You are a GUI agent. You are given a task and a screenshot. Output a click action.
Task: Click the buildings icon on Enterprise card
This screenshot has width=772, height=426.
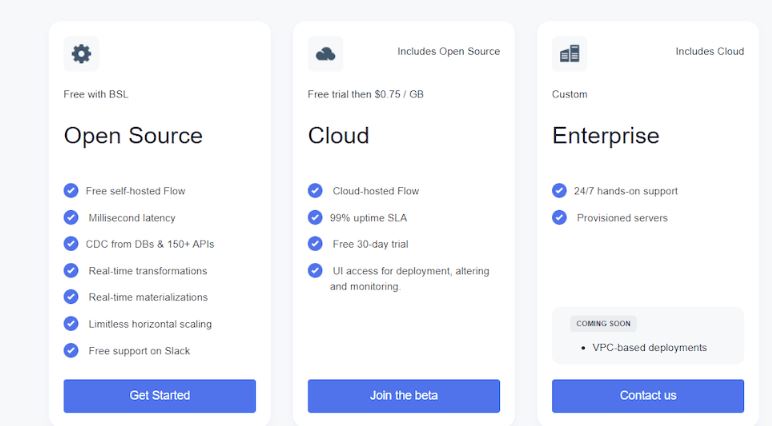(x=570, y=54)
